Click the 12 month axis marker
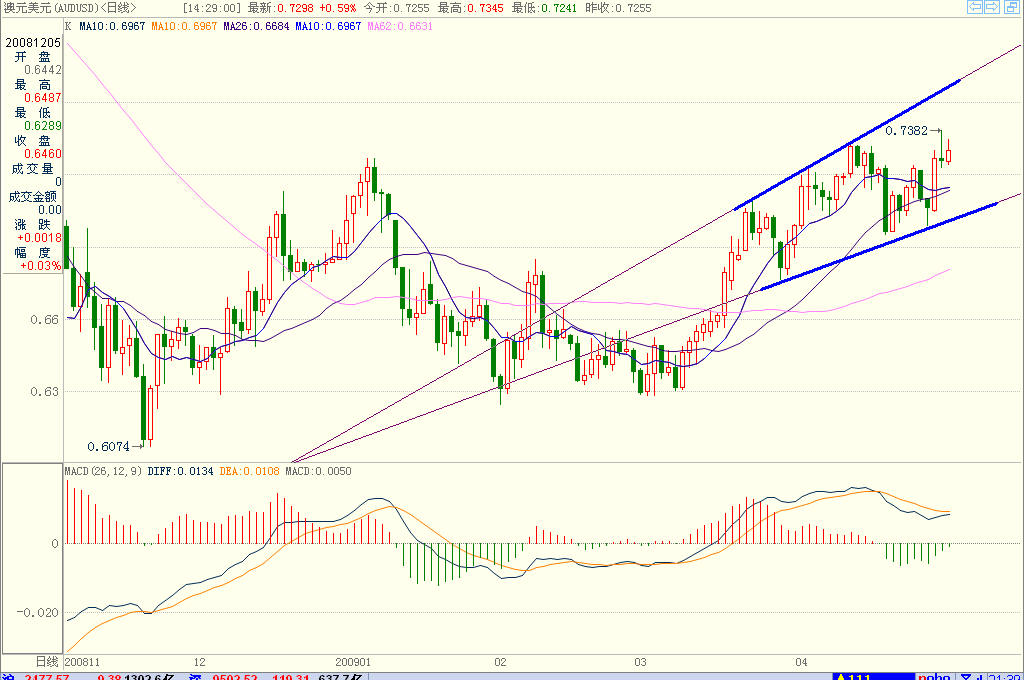 click(200, 662)
